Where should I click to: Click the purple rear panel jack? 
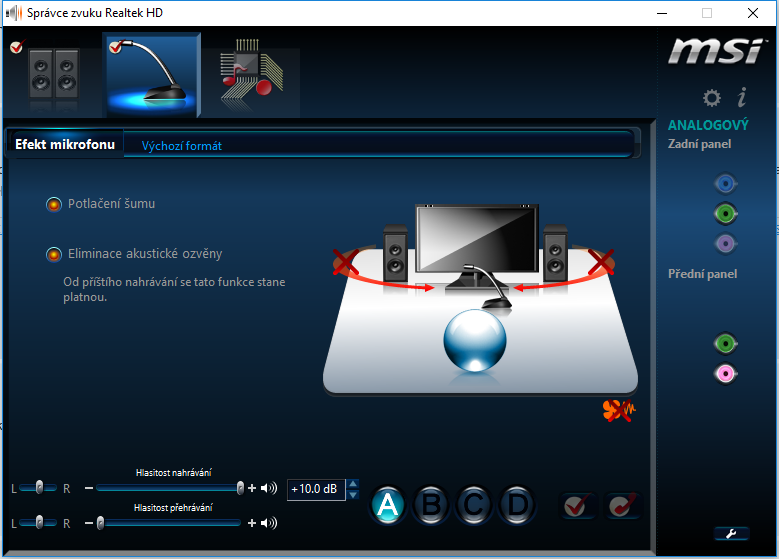[725, 244]
